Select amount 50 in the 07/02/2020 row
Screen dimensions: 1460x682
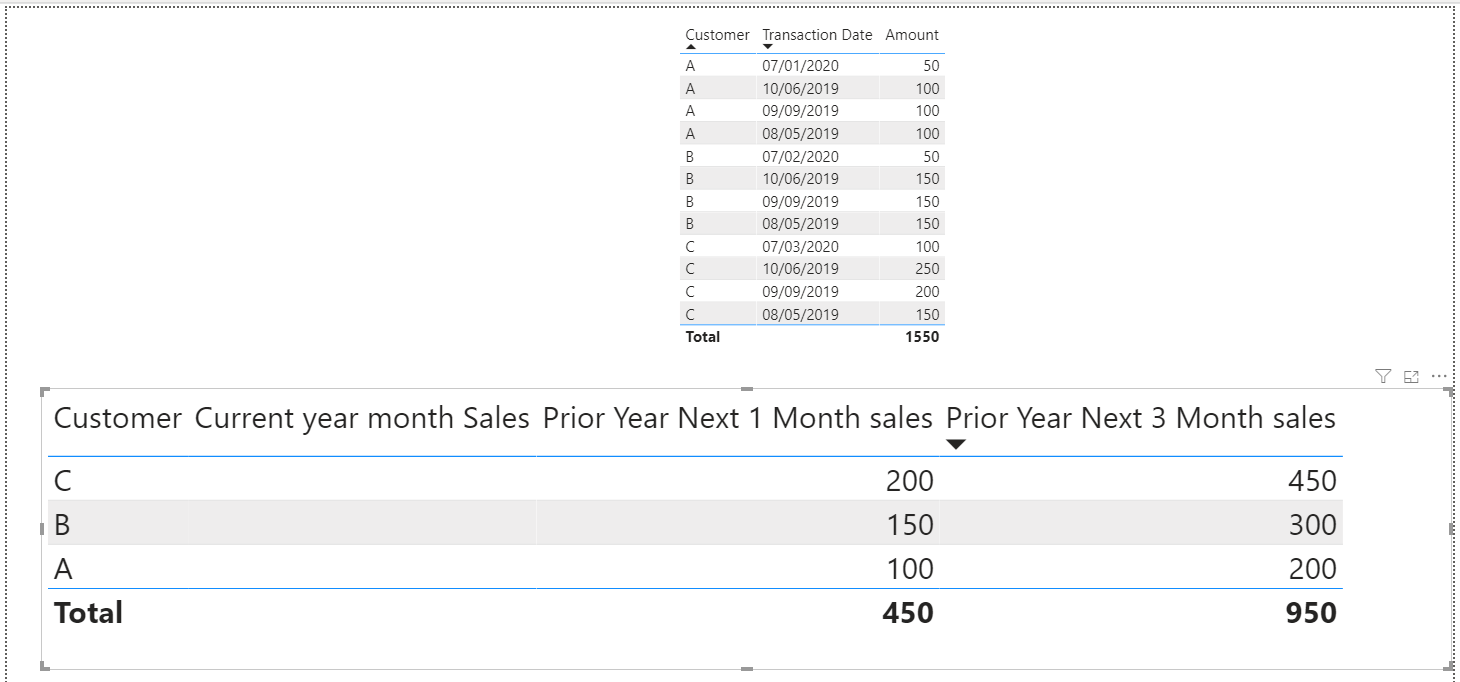931,156
